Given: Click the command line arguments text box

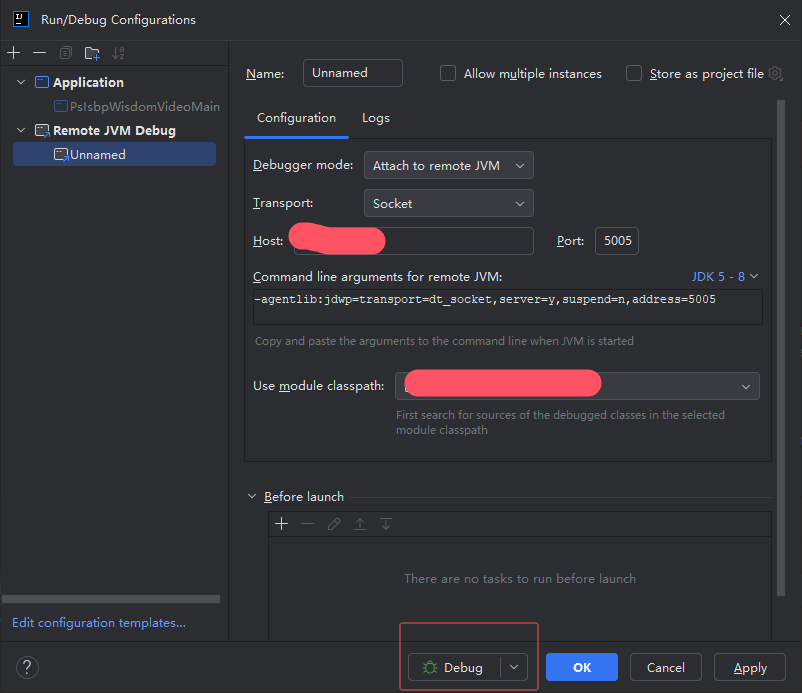Looking at the screenshot, I should [x=507, y=306].
